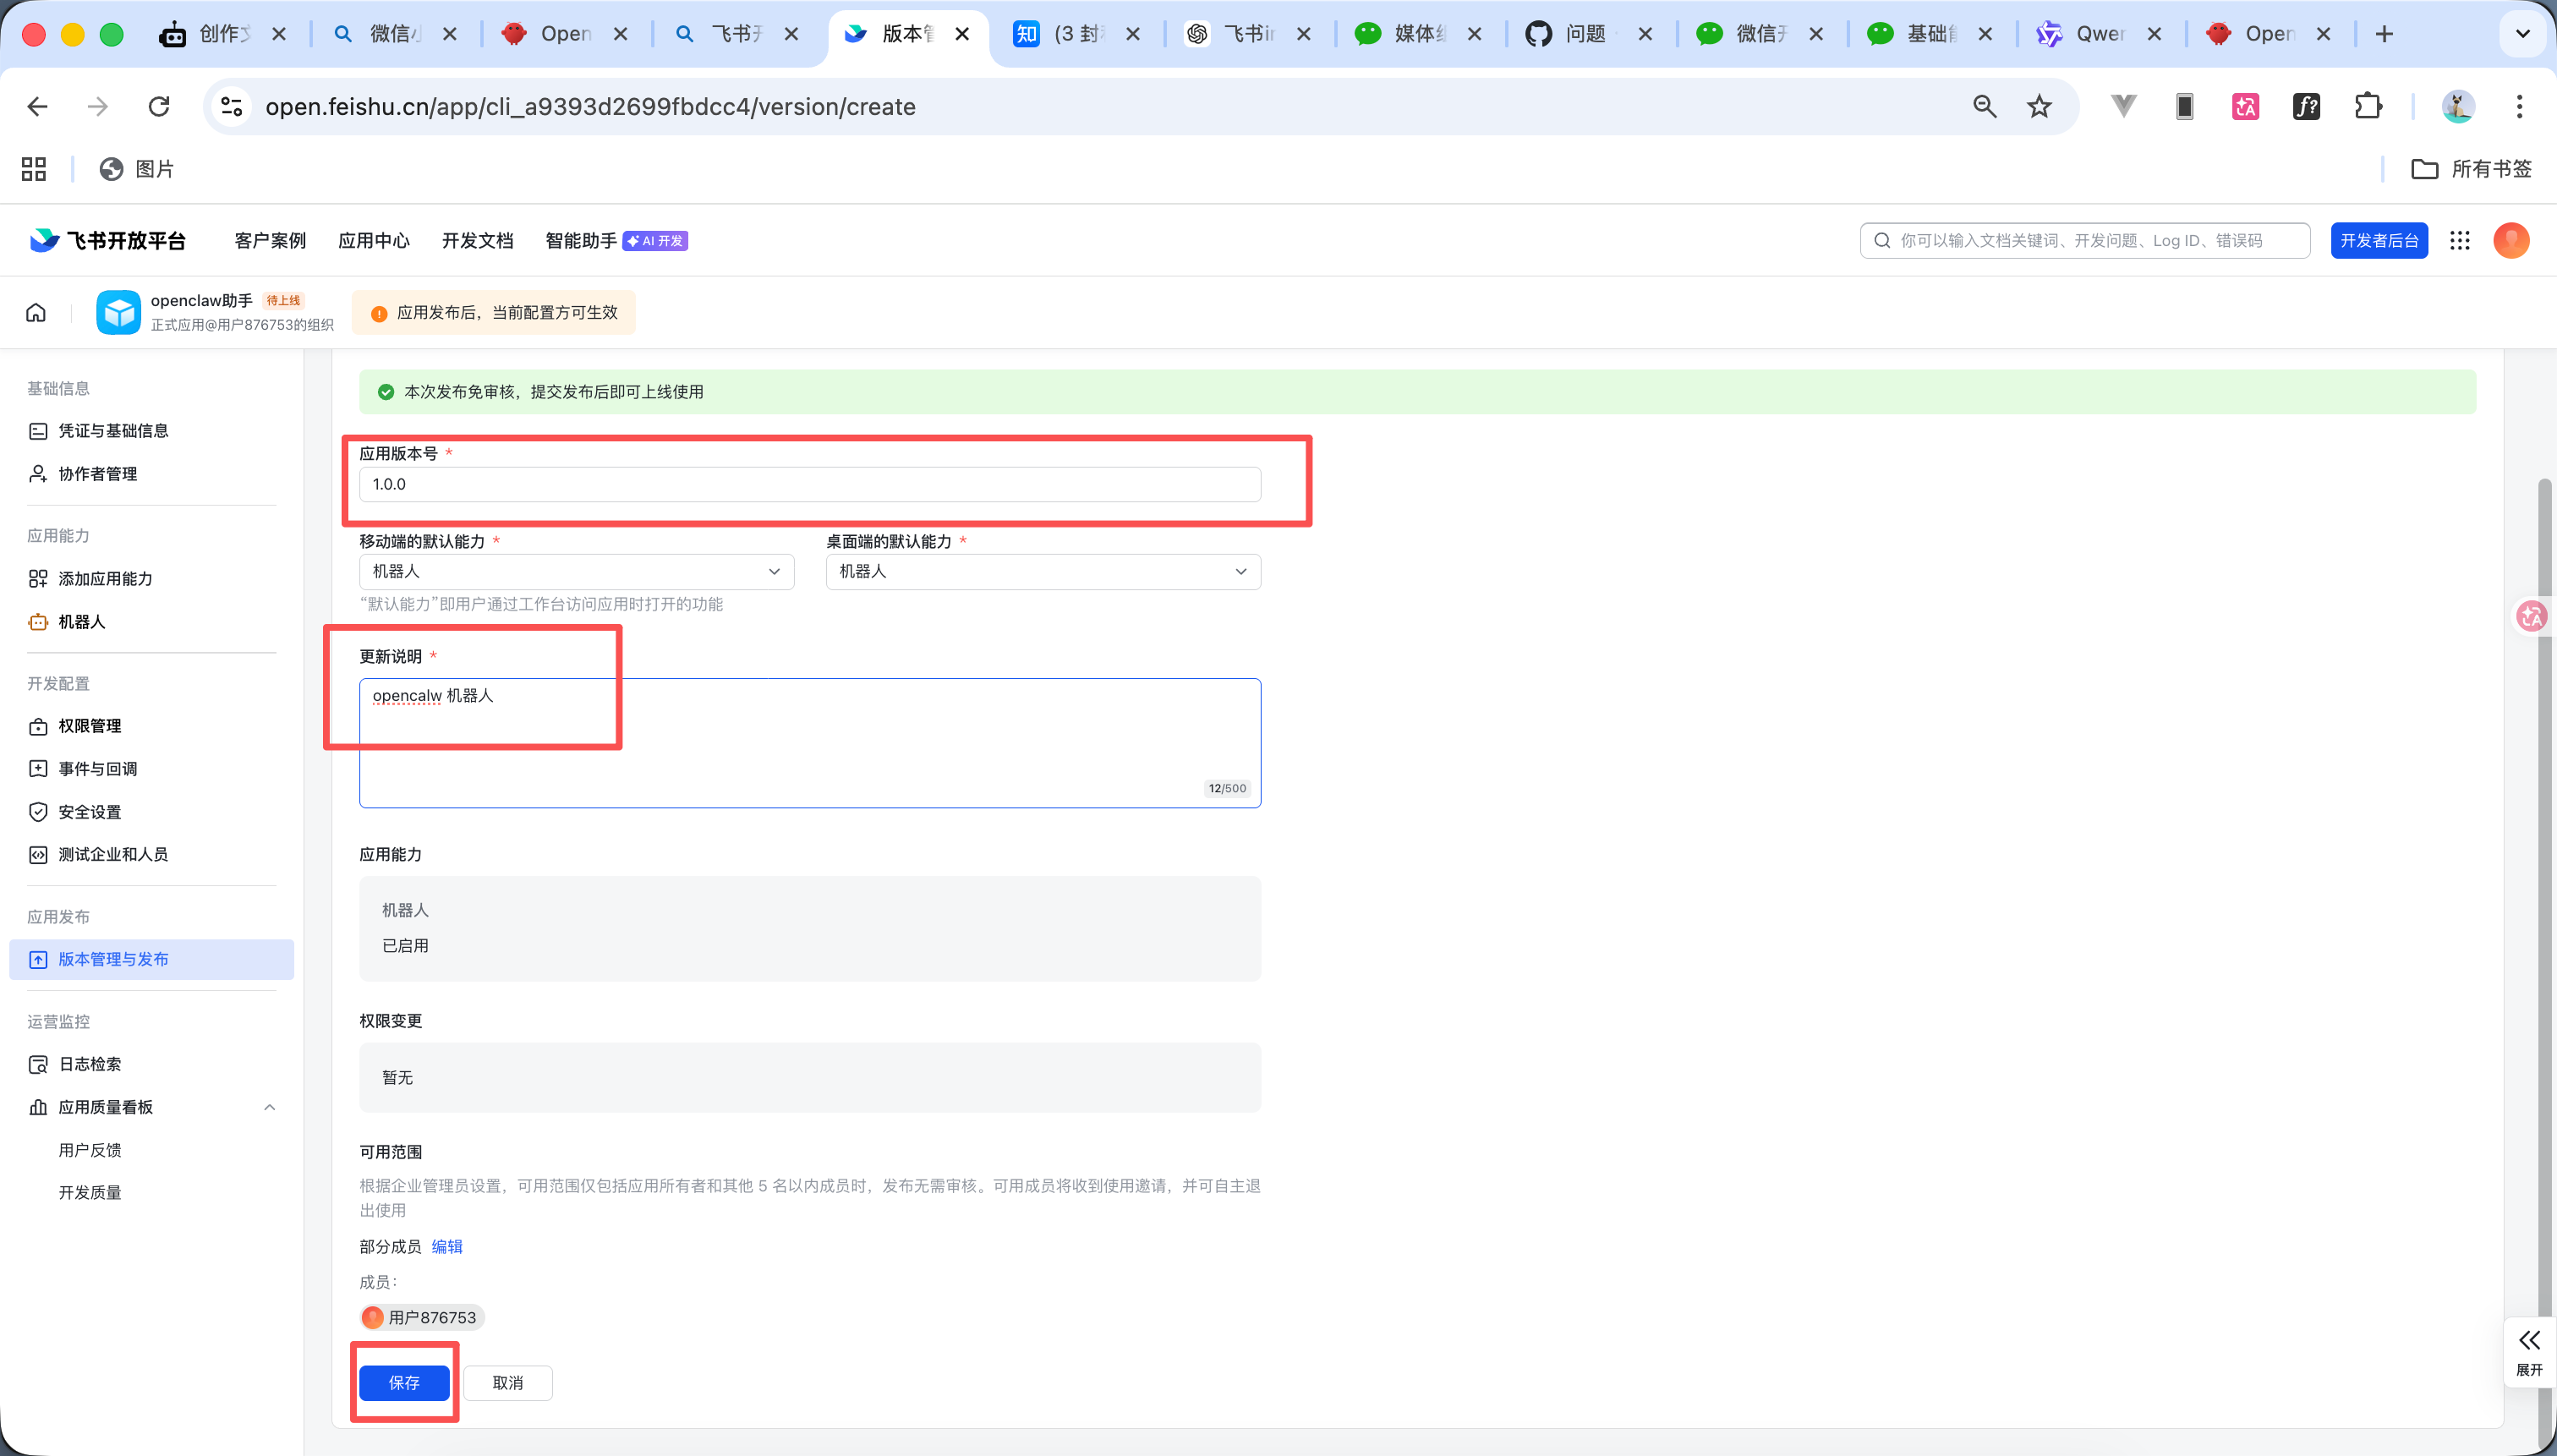The image size is (2557, 1456).
Task: Select 事件与回调 in the sidebar
Action: [x=97, y=769]
